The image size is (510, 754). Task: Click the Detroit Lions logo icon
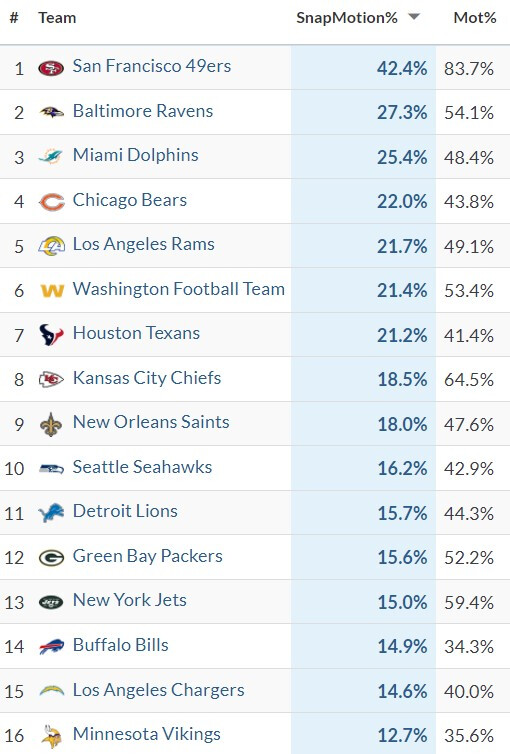(51, 513)
